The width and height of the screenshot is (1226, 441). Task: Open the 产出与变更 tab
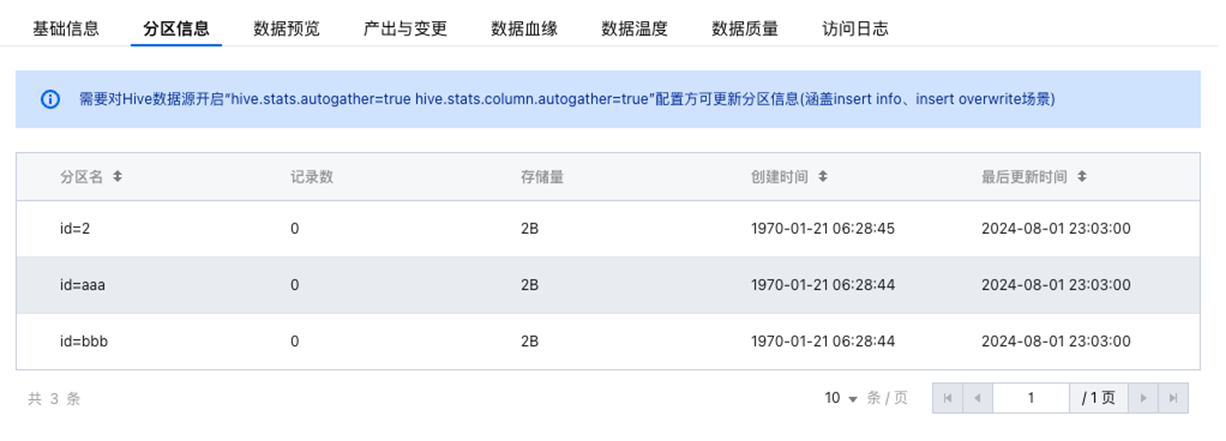click(405, 29)
